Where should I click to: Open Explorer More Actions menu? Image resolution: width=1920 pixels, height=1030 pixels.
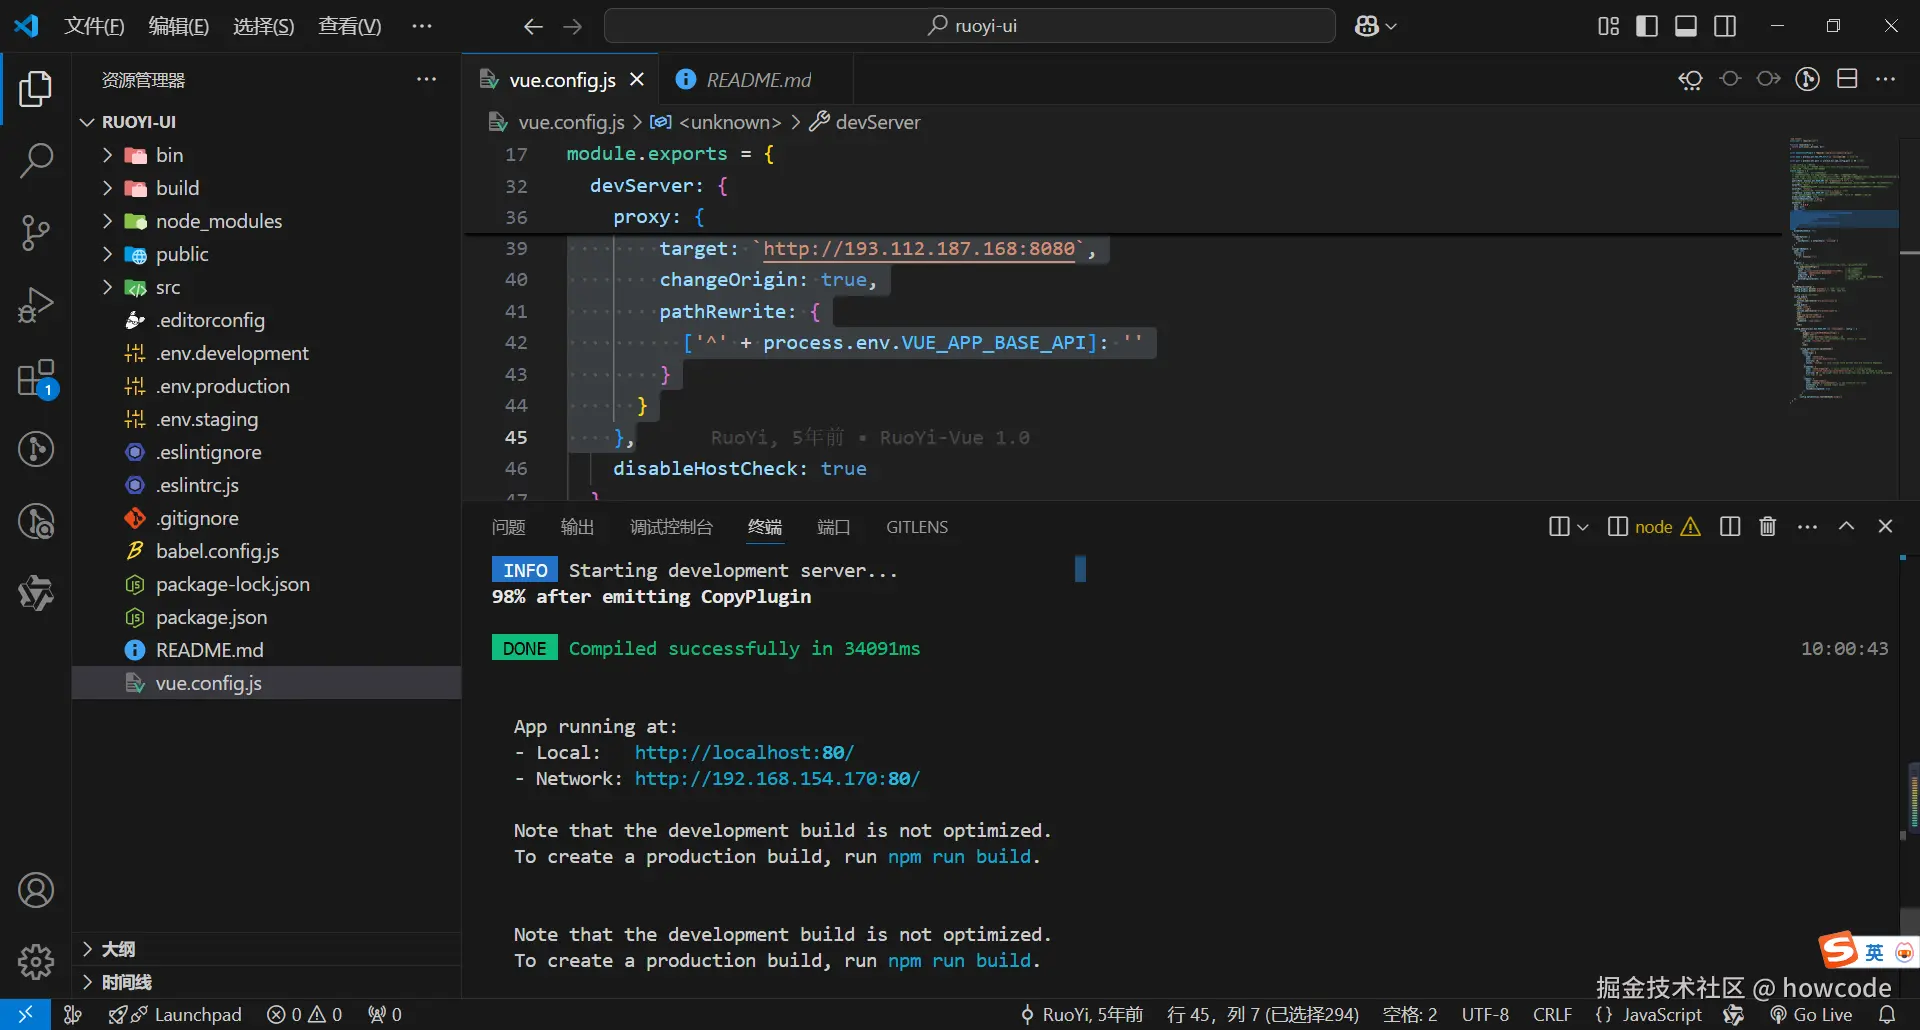(x=427, y=80)
